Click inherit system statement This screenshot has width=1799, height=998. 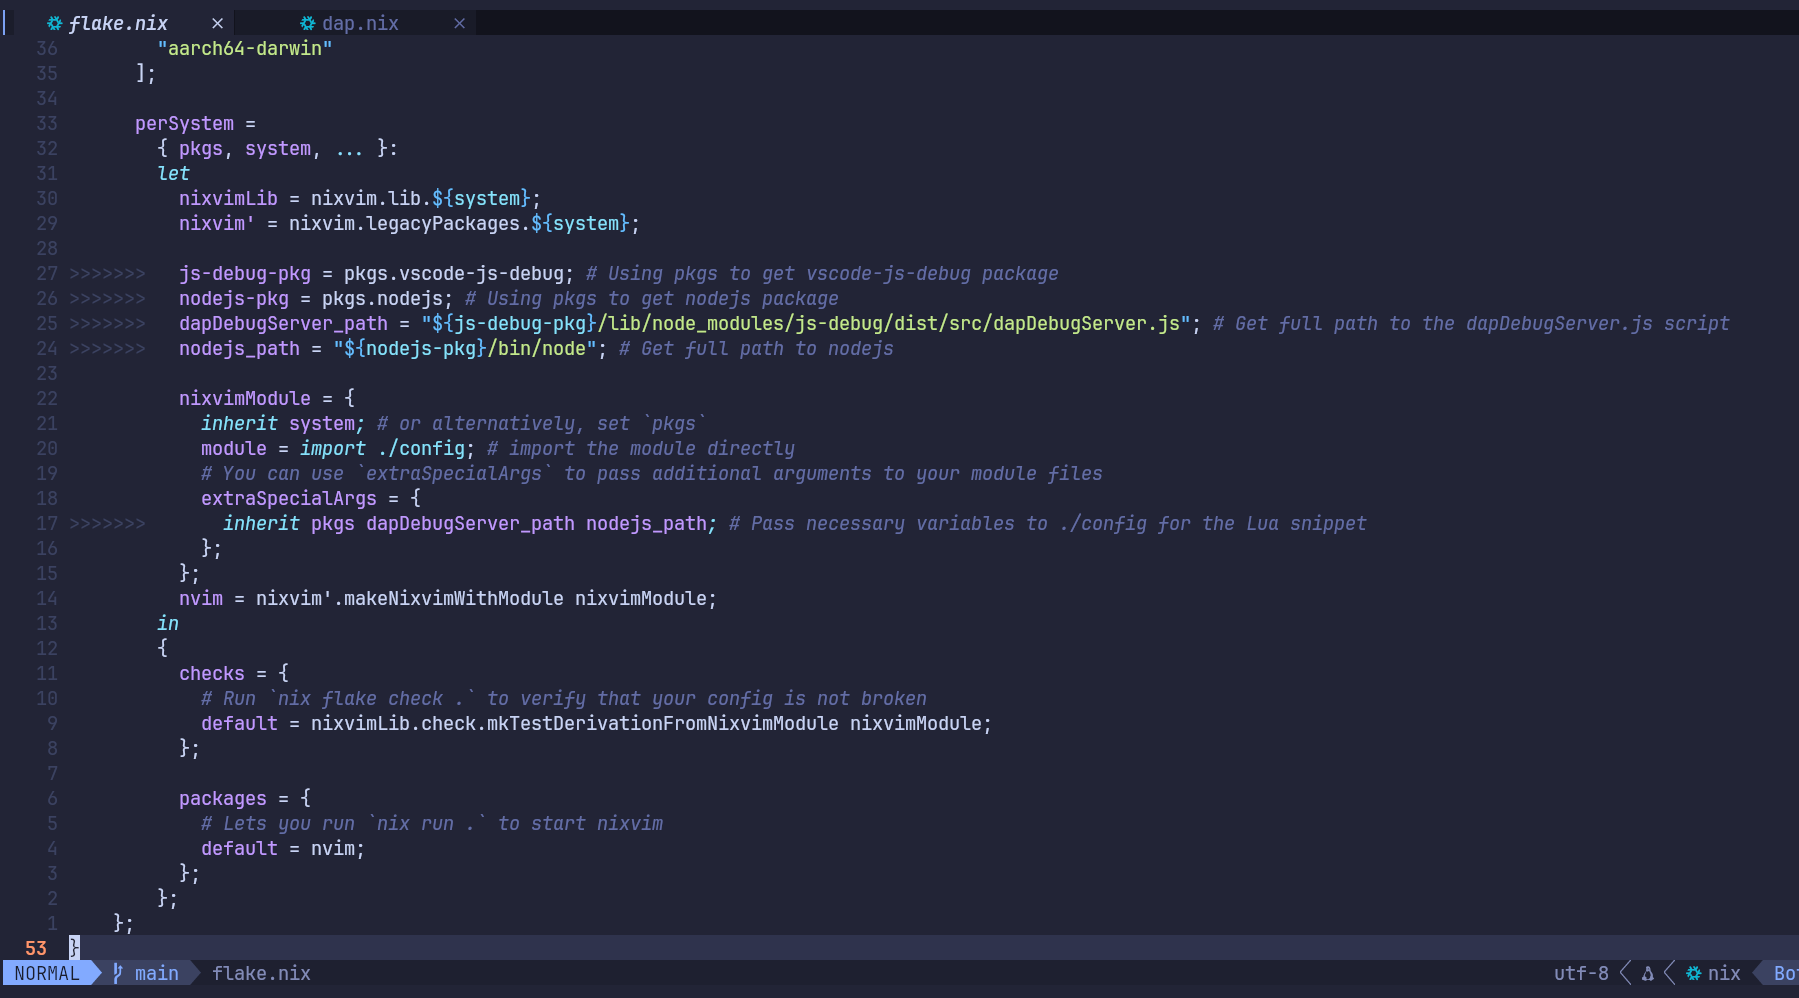[x=283, y=423]
